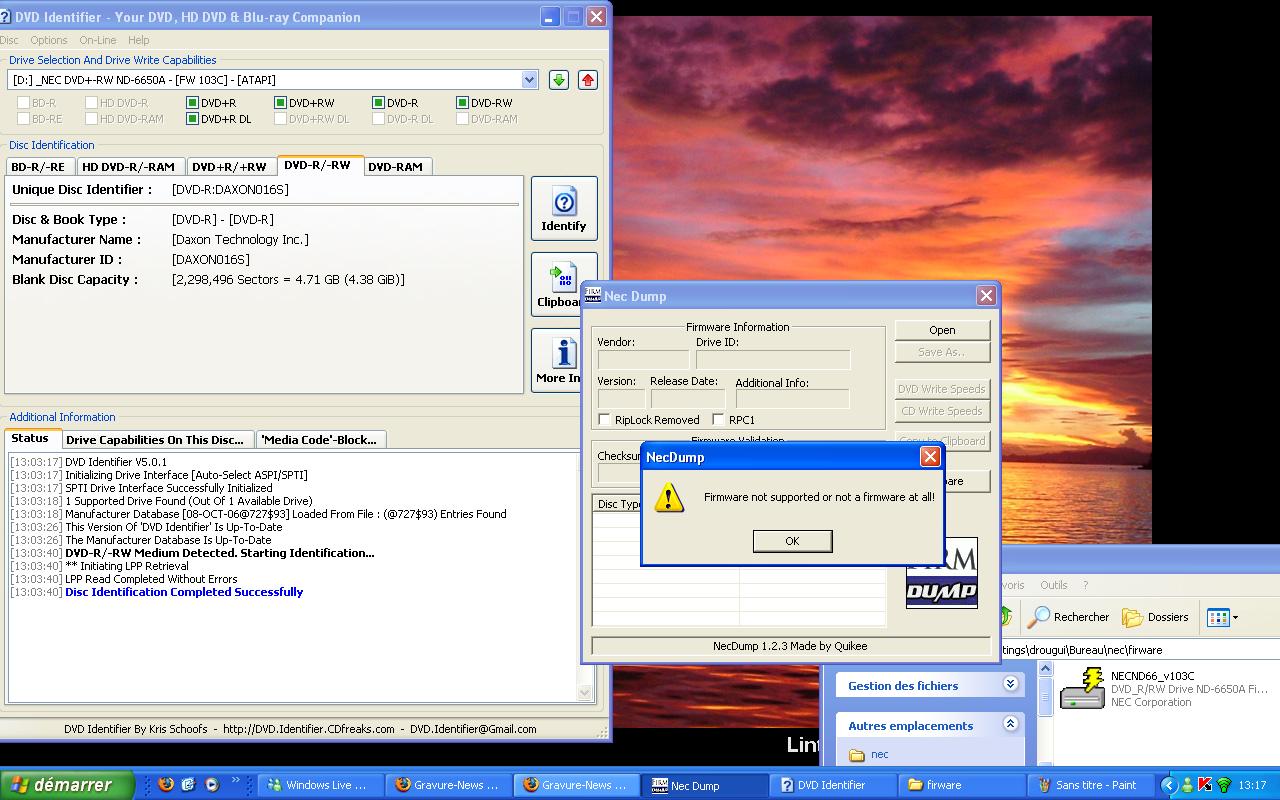The image size is (1280, 800).
Task: Click the green Messenger tray icon
Action: 1187,785
